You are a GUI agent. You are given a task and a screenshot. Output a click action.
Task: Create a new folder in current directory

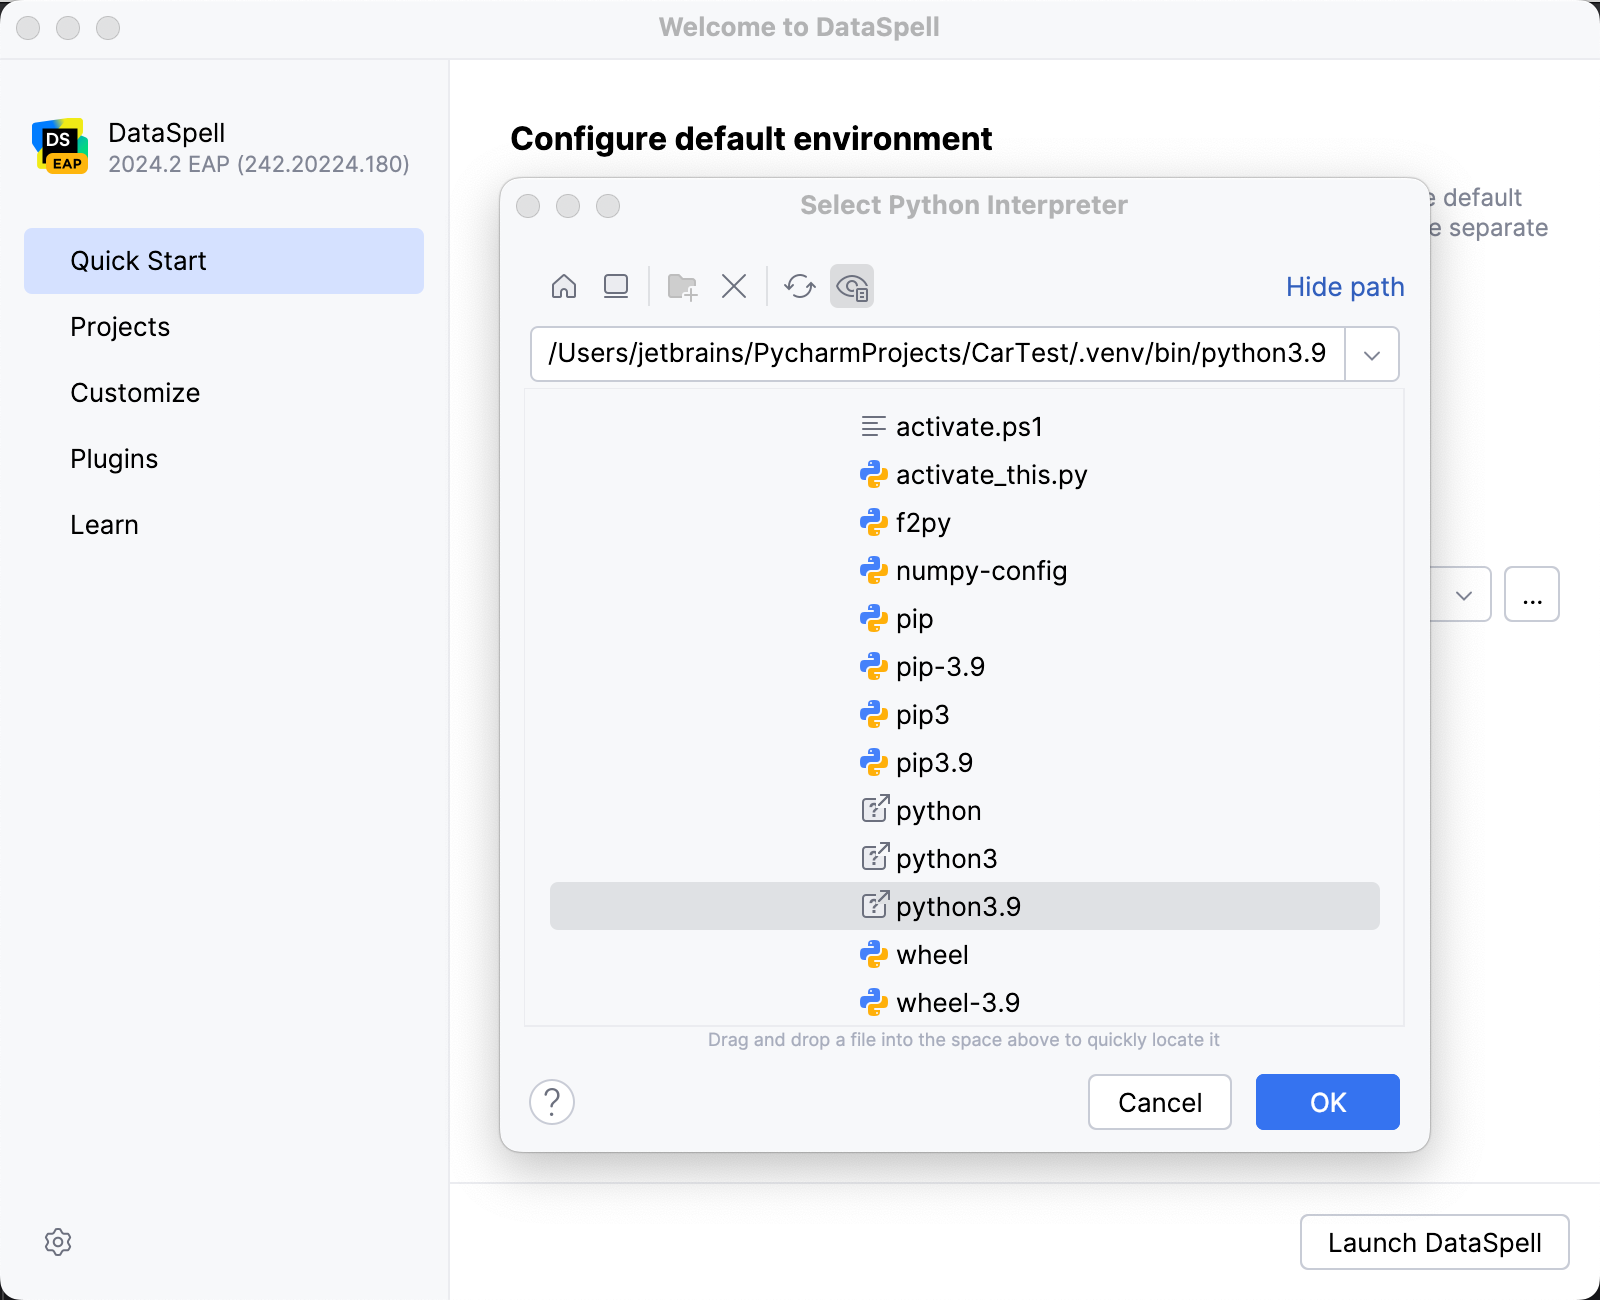pos(682,286)
